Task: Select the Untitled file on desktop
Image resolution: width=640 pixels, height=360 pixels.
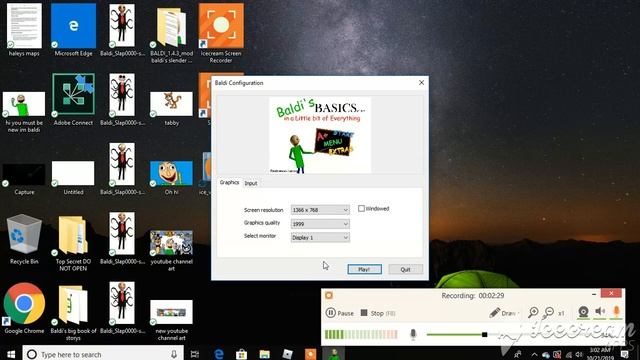Action: 73,178
